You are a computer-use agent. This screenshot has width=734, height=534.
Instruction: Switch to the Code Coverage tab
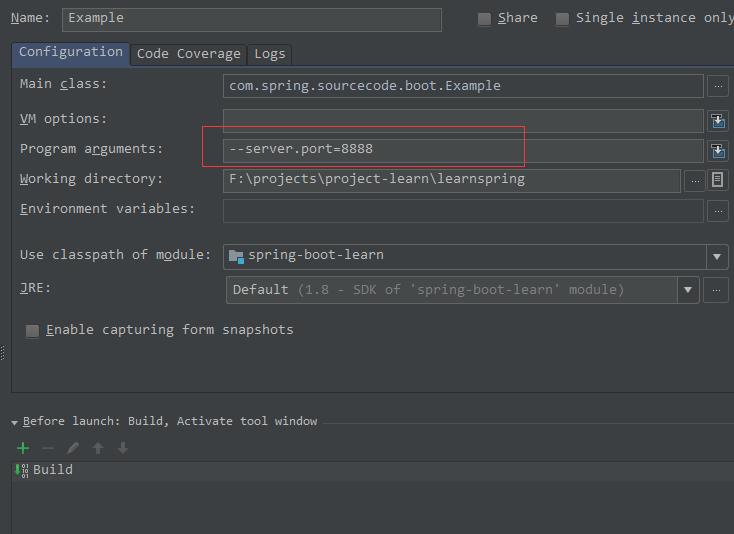point(188,54)
